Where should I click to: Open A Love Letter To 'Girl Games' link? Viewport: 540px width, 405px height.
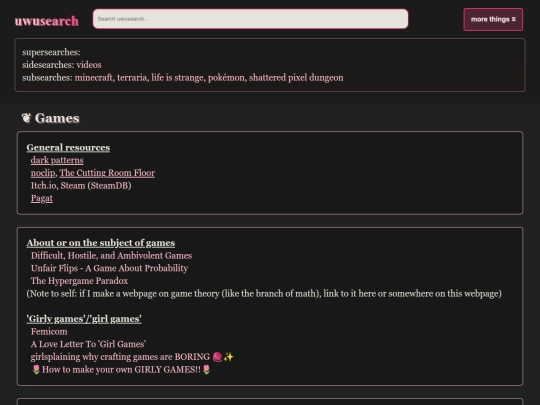(88, 344)
